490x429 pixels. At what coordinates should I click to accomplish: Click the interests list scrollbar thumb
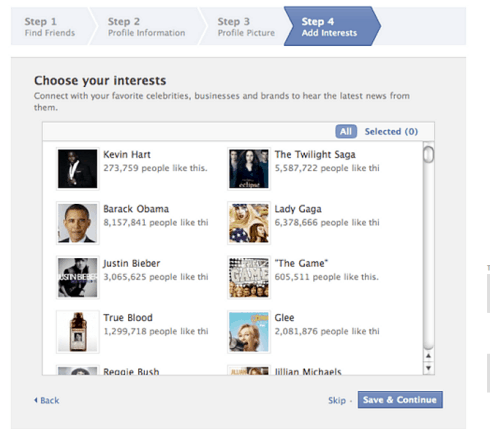tap(429, 154)
